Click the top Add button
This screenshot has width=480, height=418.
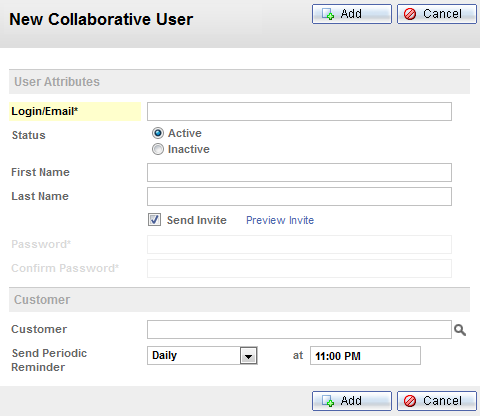pyautogui.click(x=352, y=14)
